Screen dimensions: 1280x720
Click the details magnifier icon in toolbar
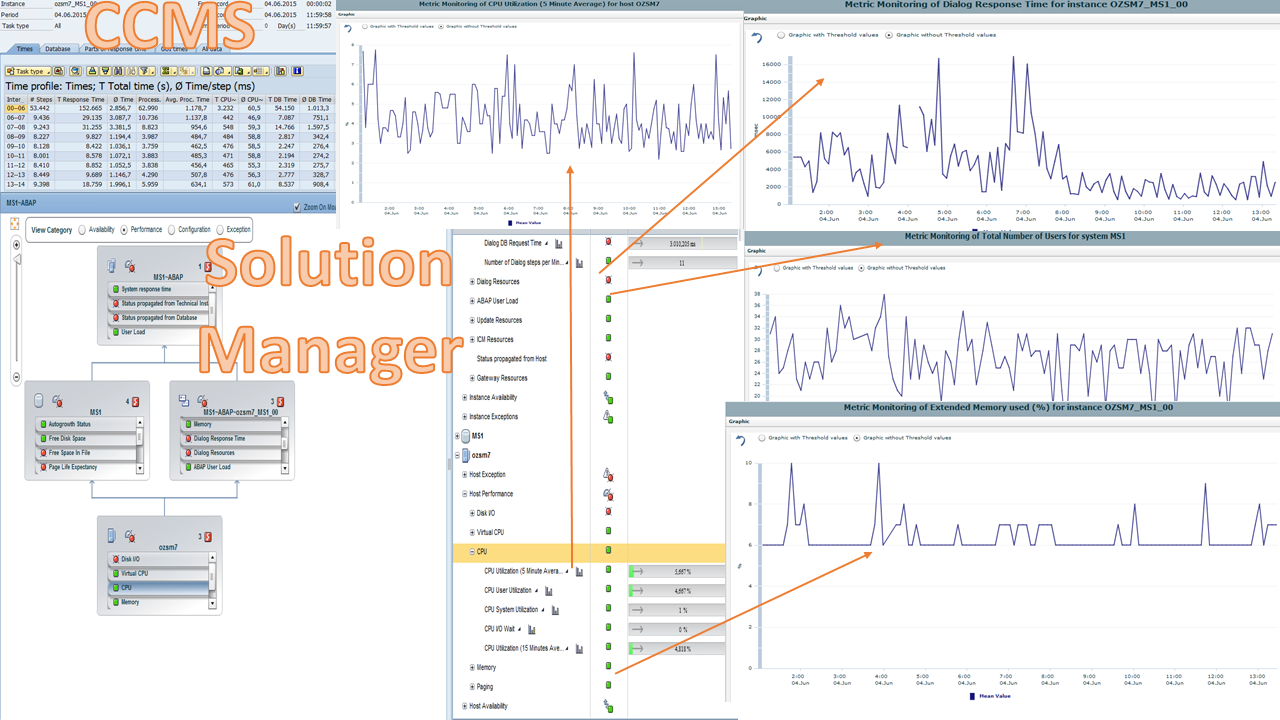pos(75,71)
